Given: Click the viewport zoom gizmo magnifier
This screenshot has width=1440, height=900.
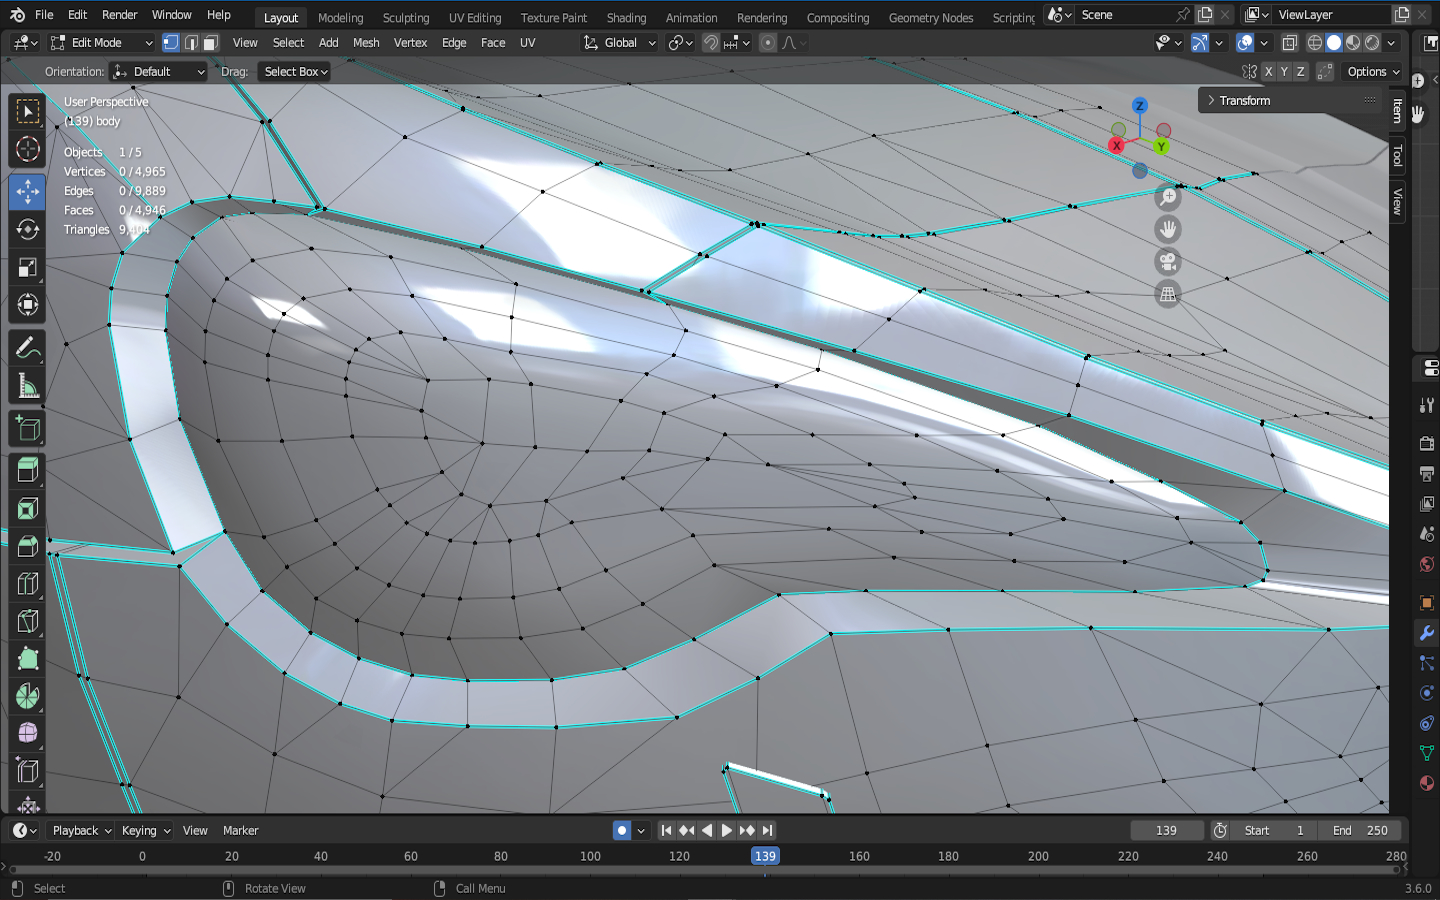Looking at the screenshot, I should coord(1168,197).
